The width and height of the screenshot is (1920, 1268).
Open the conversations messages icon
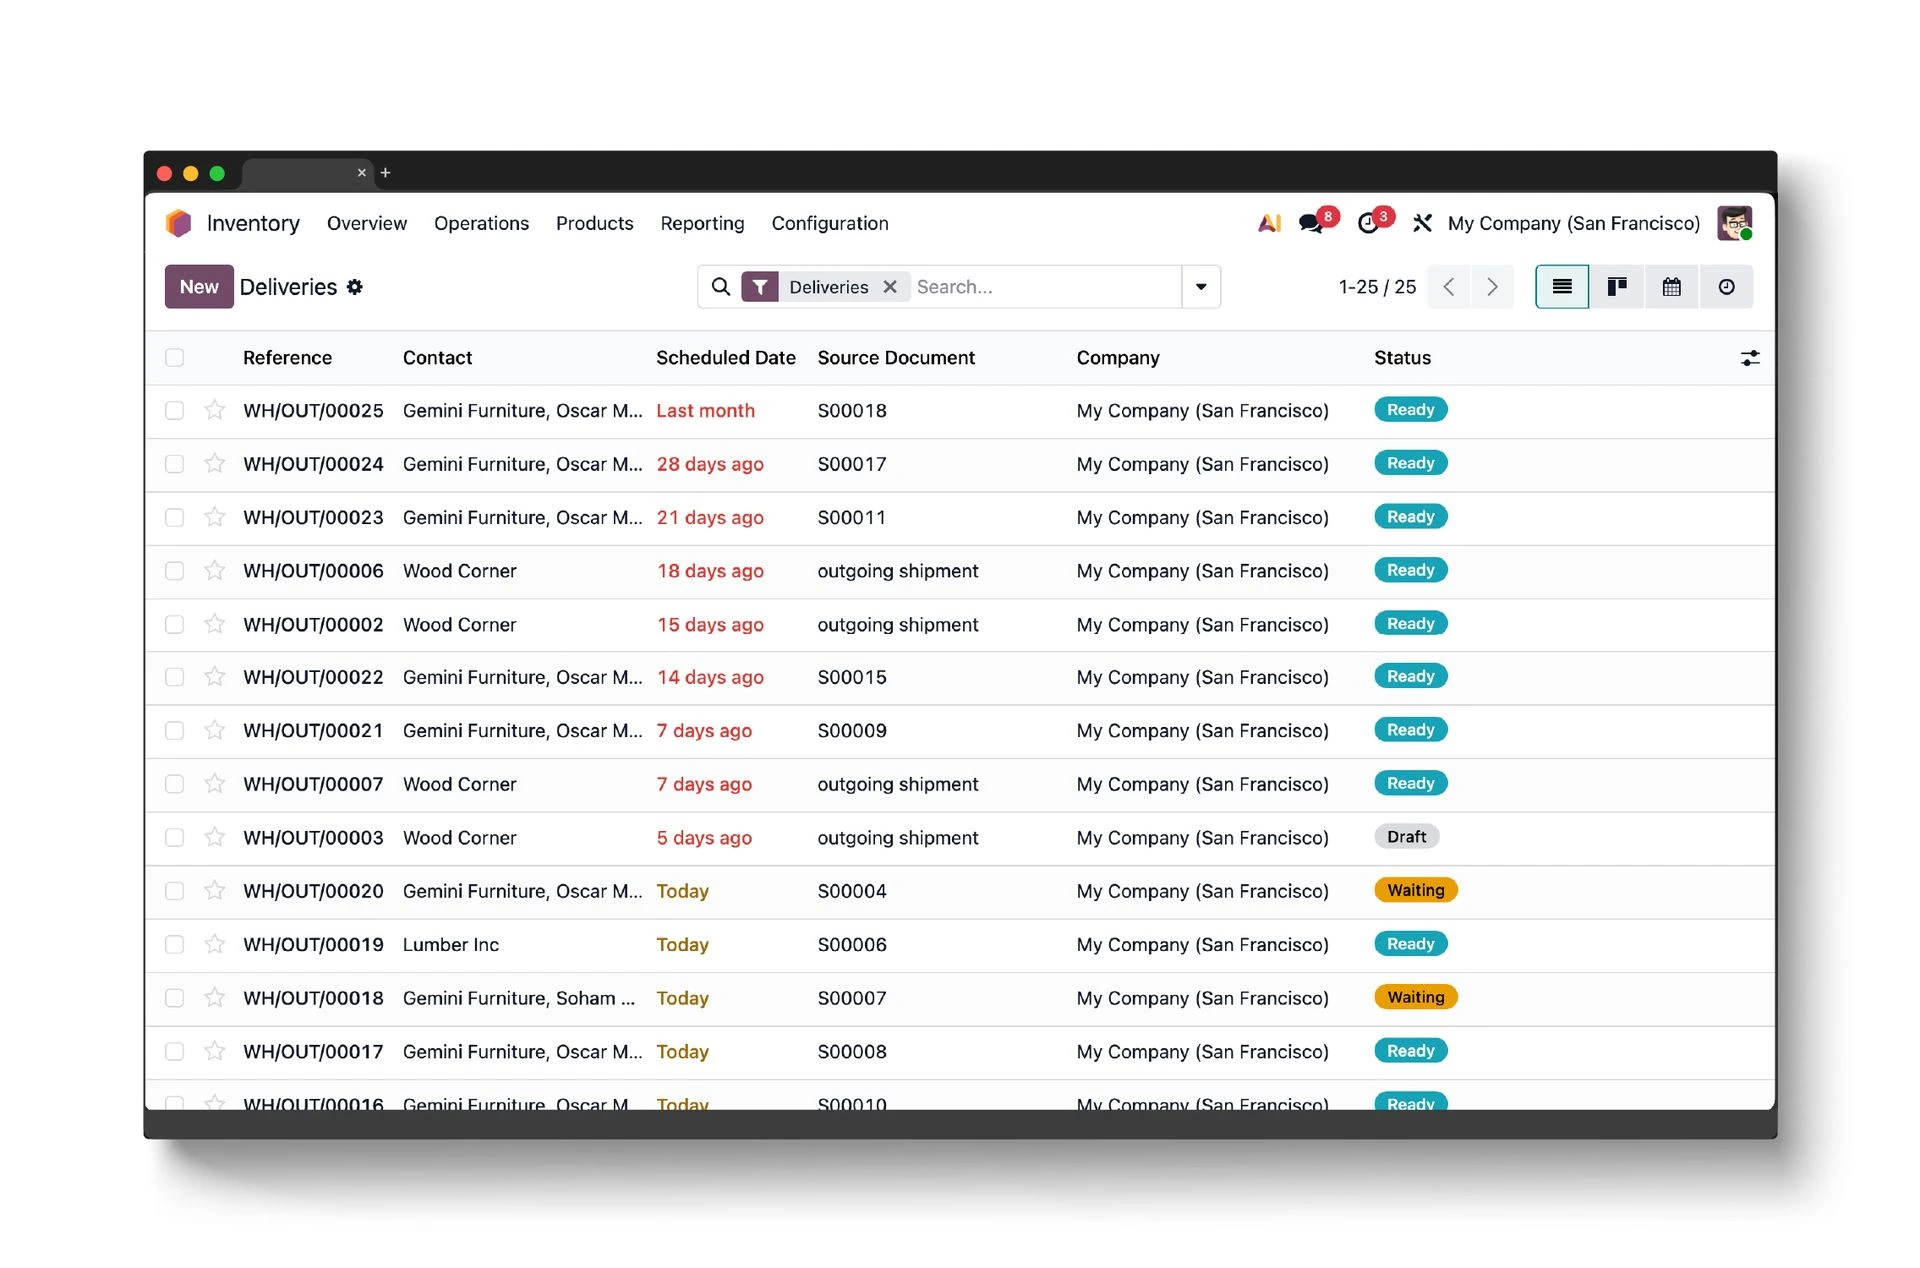click(1311, 223)
